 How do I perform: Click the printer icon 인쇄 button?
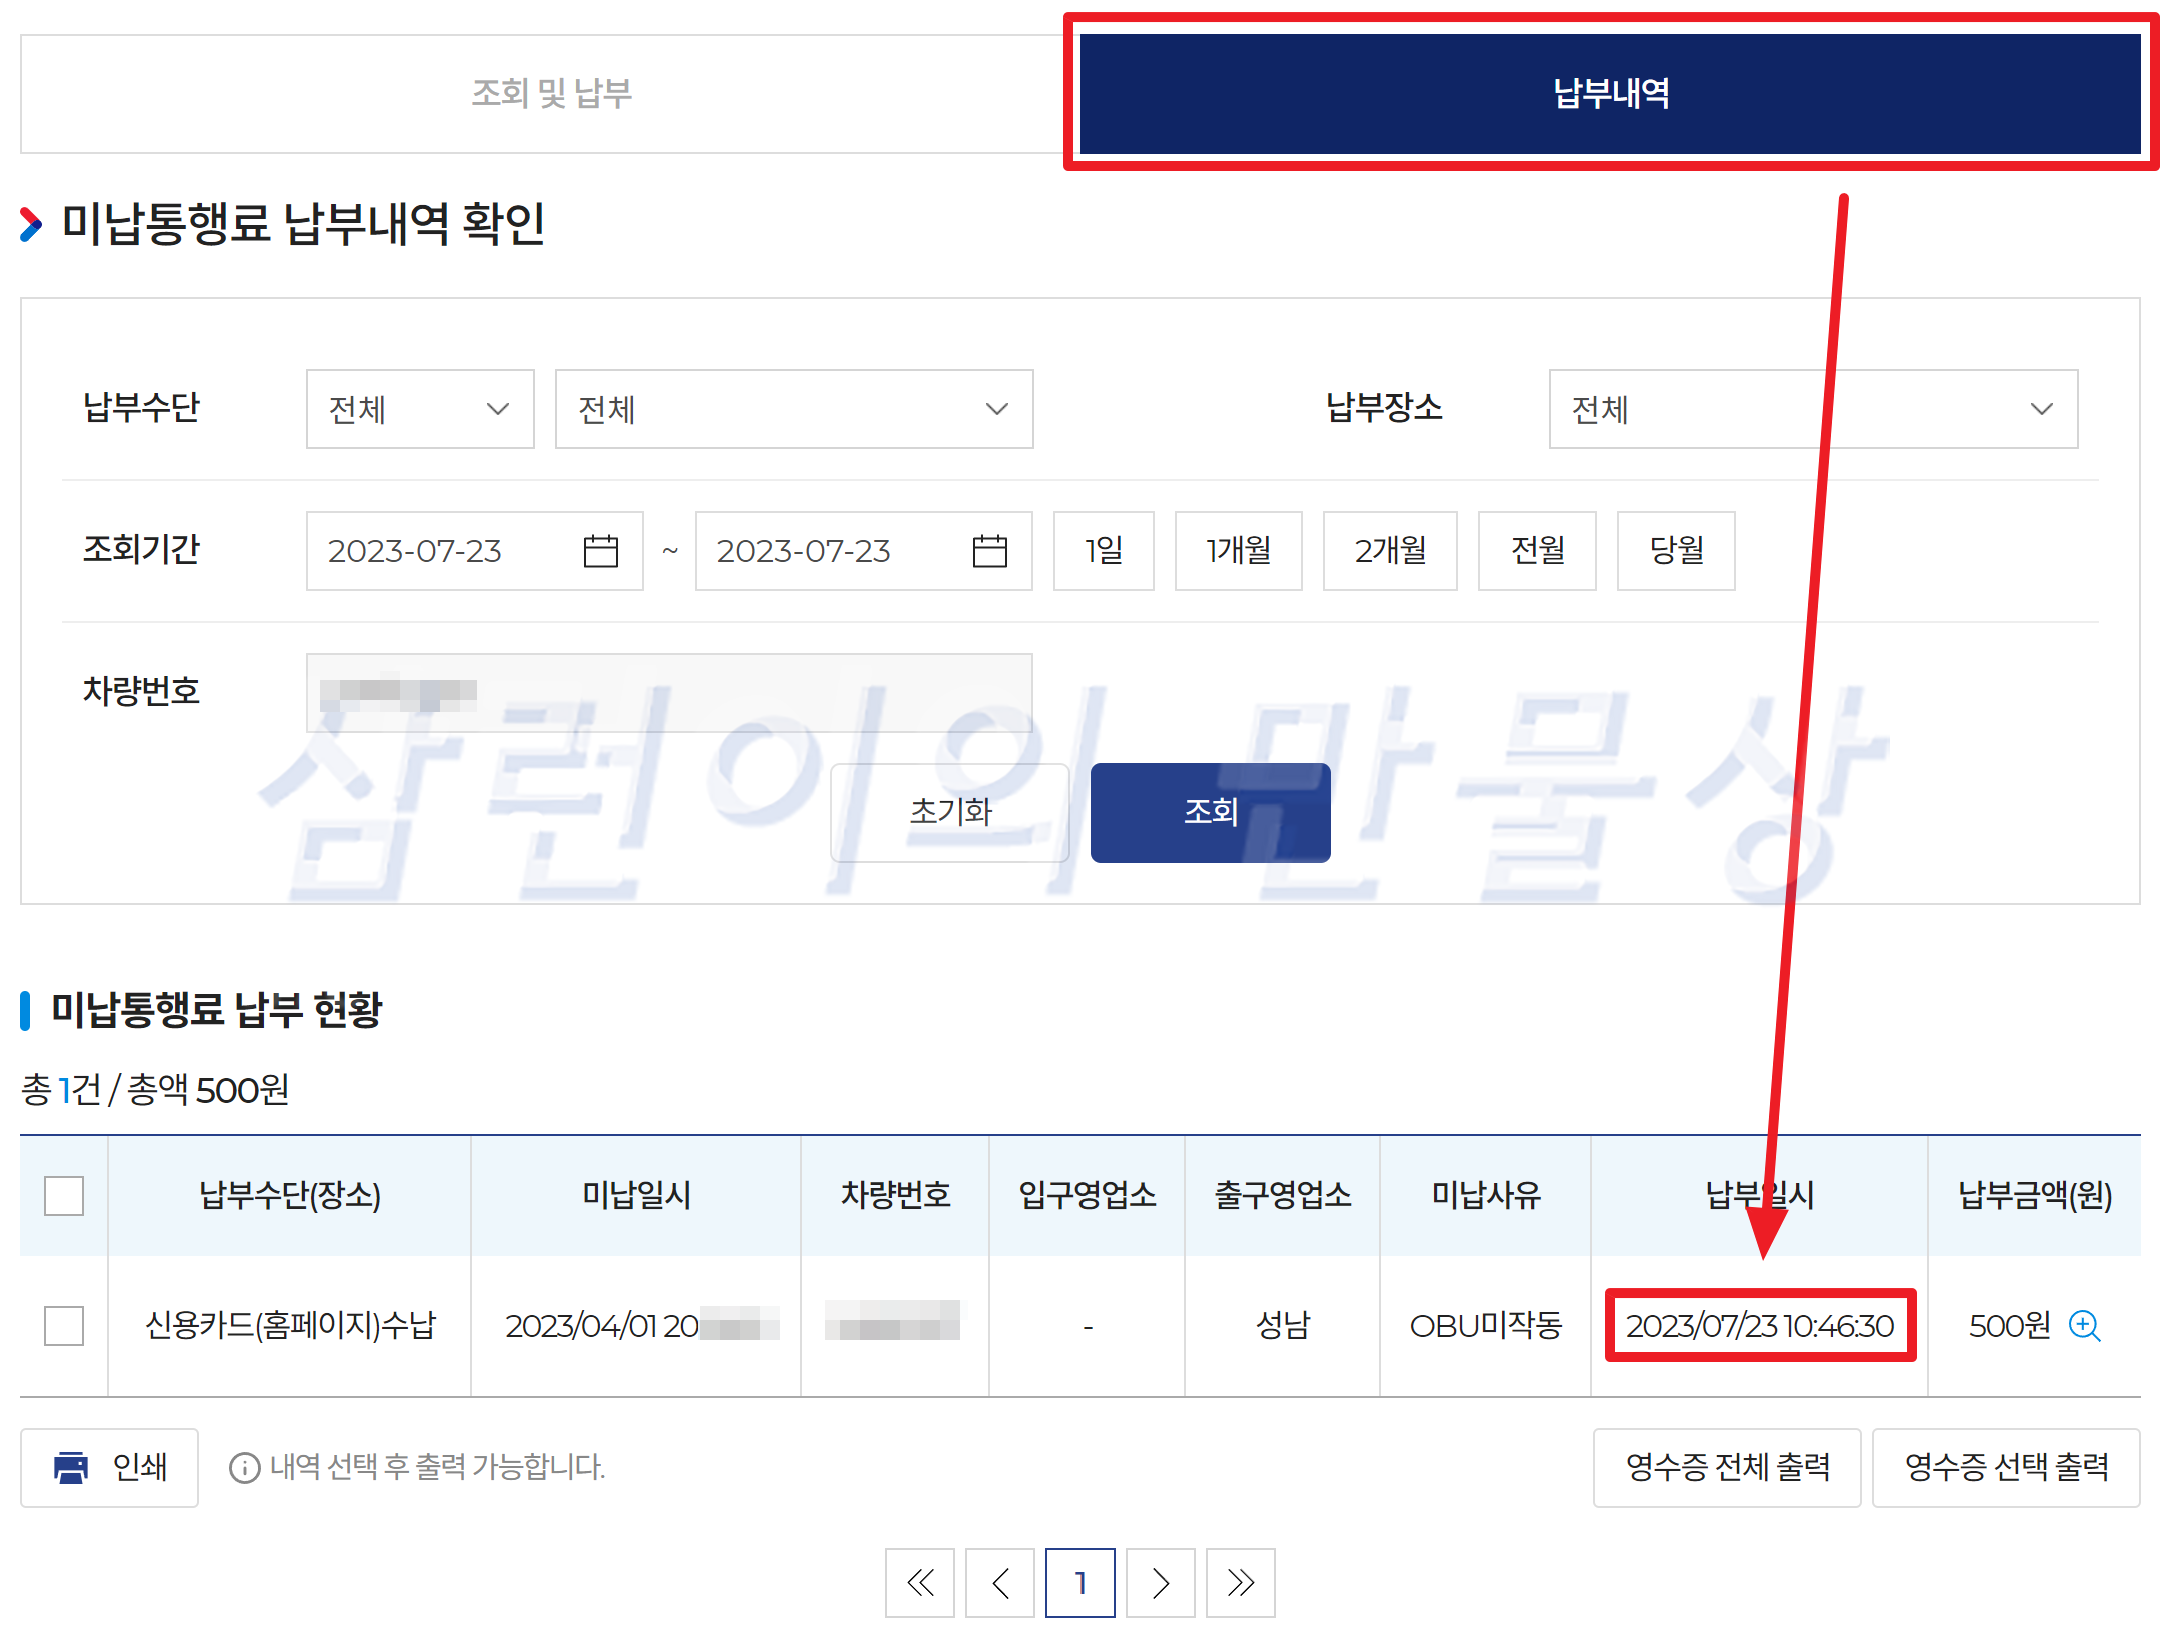click(109, 1467)
